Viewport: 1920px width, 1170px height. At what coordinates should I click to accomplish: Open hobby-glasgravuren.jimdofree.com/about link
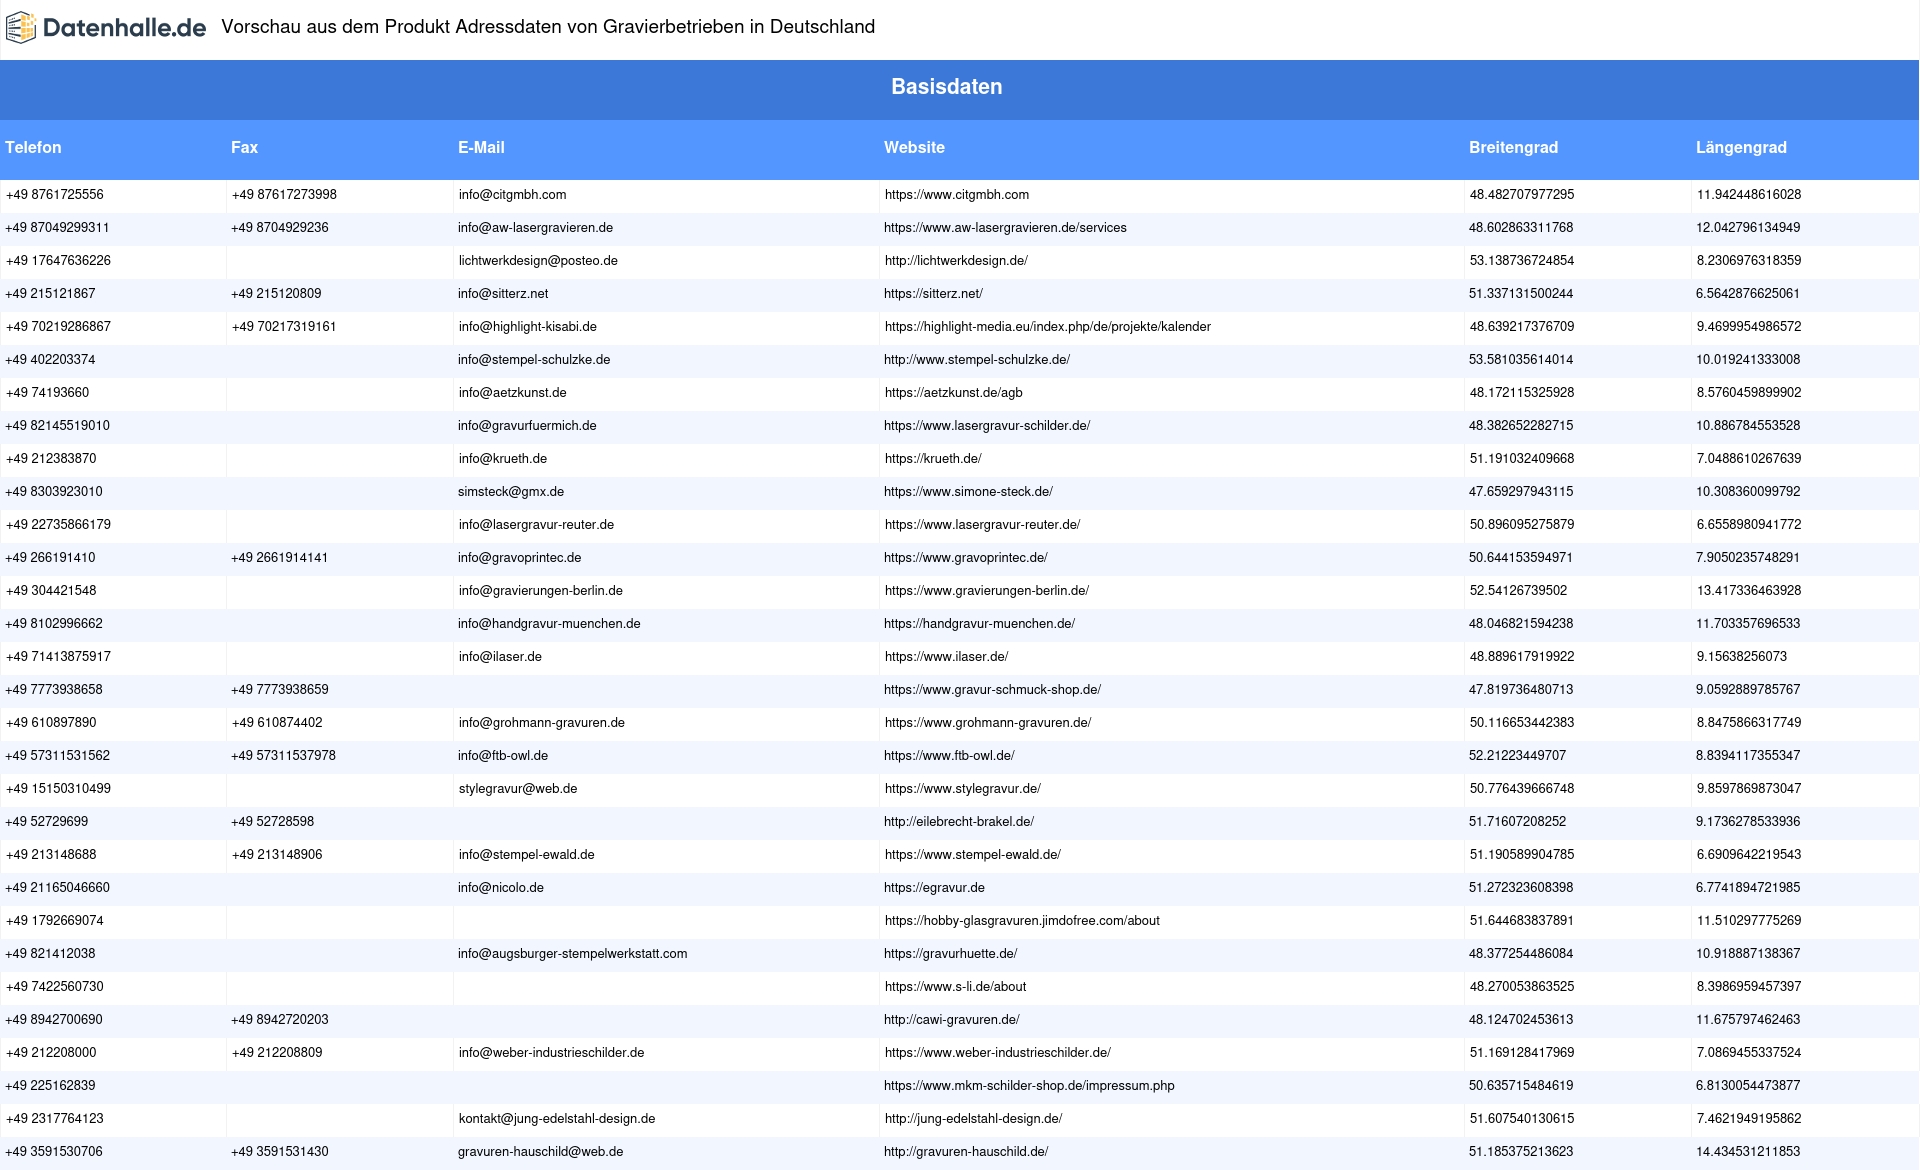1022,921
